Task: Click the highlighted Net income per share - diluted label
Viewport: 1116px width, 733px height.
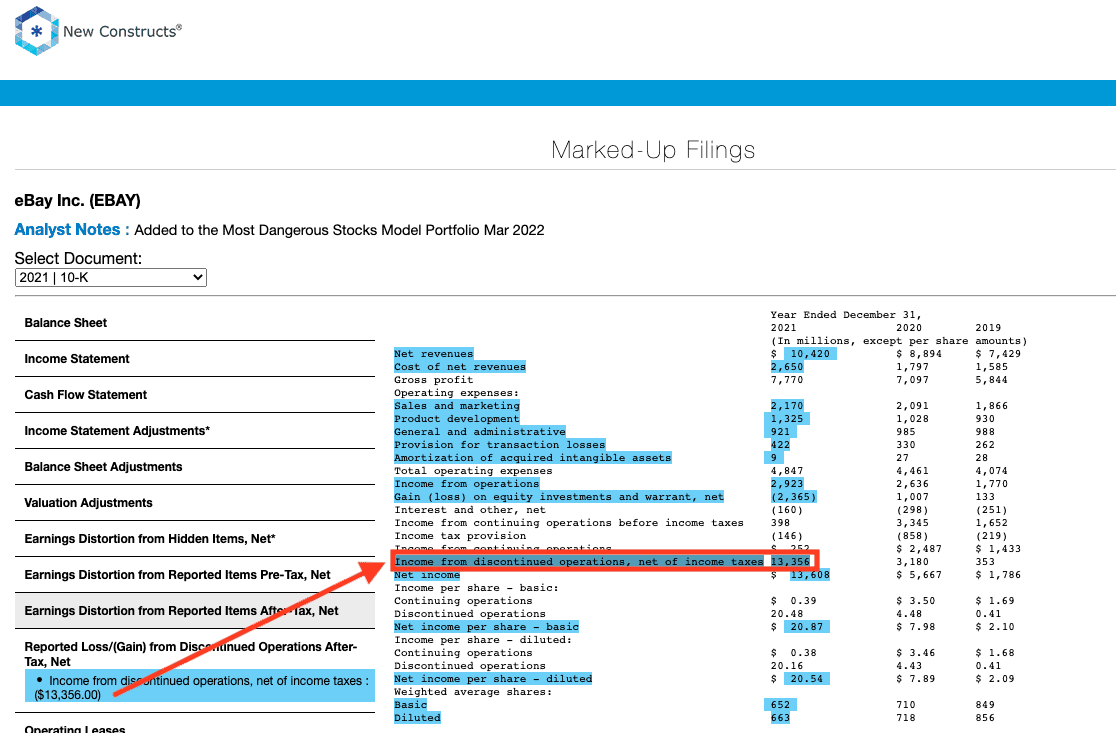Action: (x=493, y=679)
